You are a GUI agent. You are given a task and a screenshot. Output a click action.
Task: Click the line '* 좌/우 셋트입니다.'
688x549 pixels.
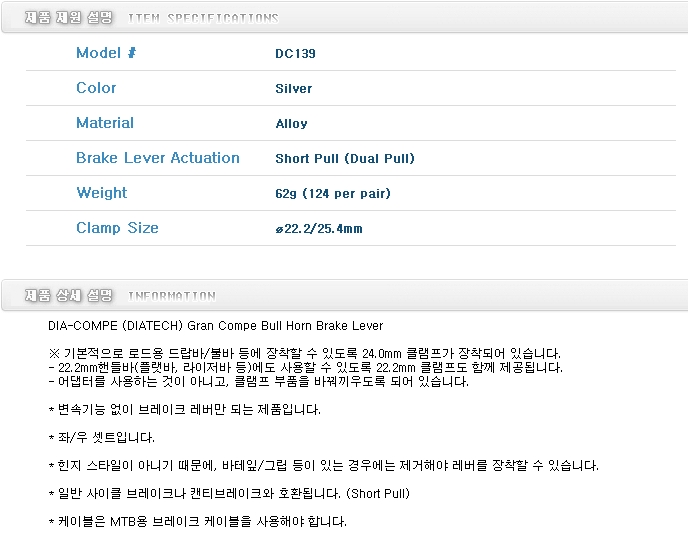pyautogui.click(x=101, y=437)
